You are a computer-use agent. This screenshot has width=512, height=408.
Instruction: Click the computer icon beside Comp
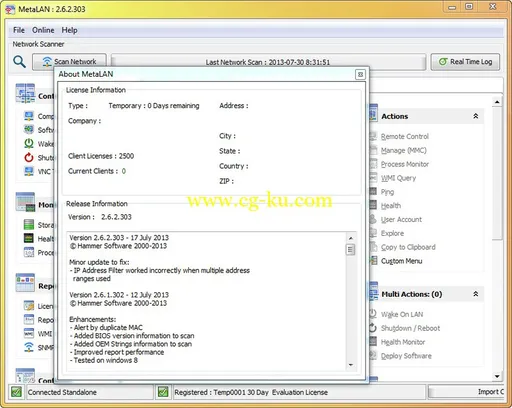click(x=29, y=116)
